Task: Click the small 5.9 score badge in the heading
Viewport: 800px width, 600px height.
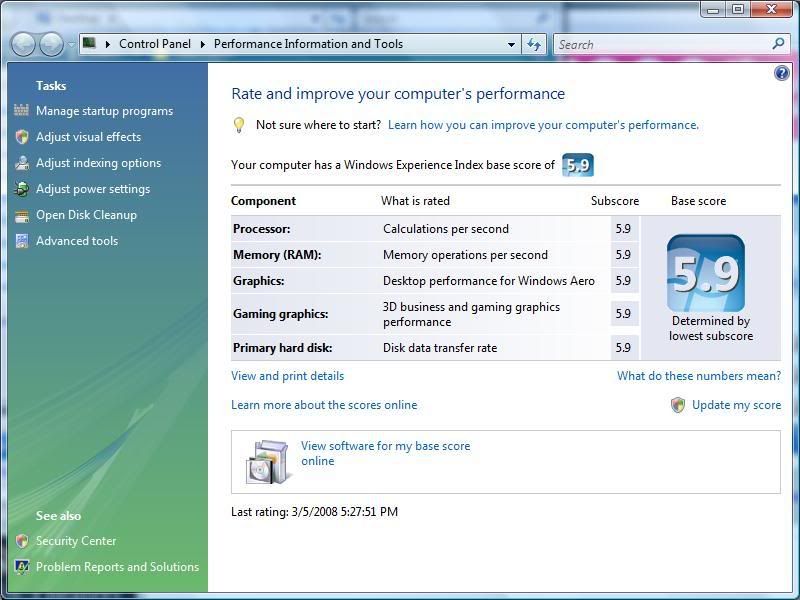Action: point(578,165)
